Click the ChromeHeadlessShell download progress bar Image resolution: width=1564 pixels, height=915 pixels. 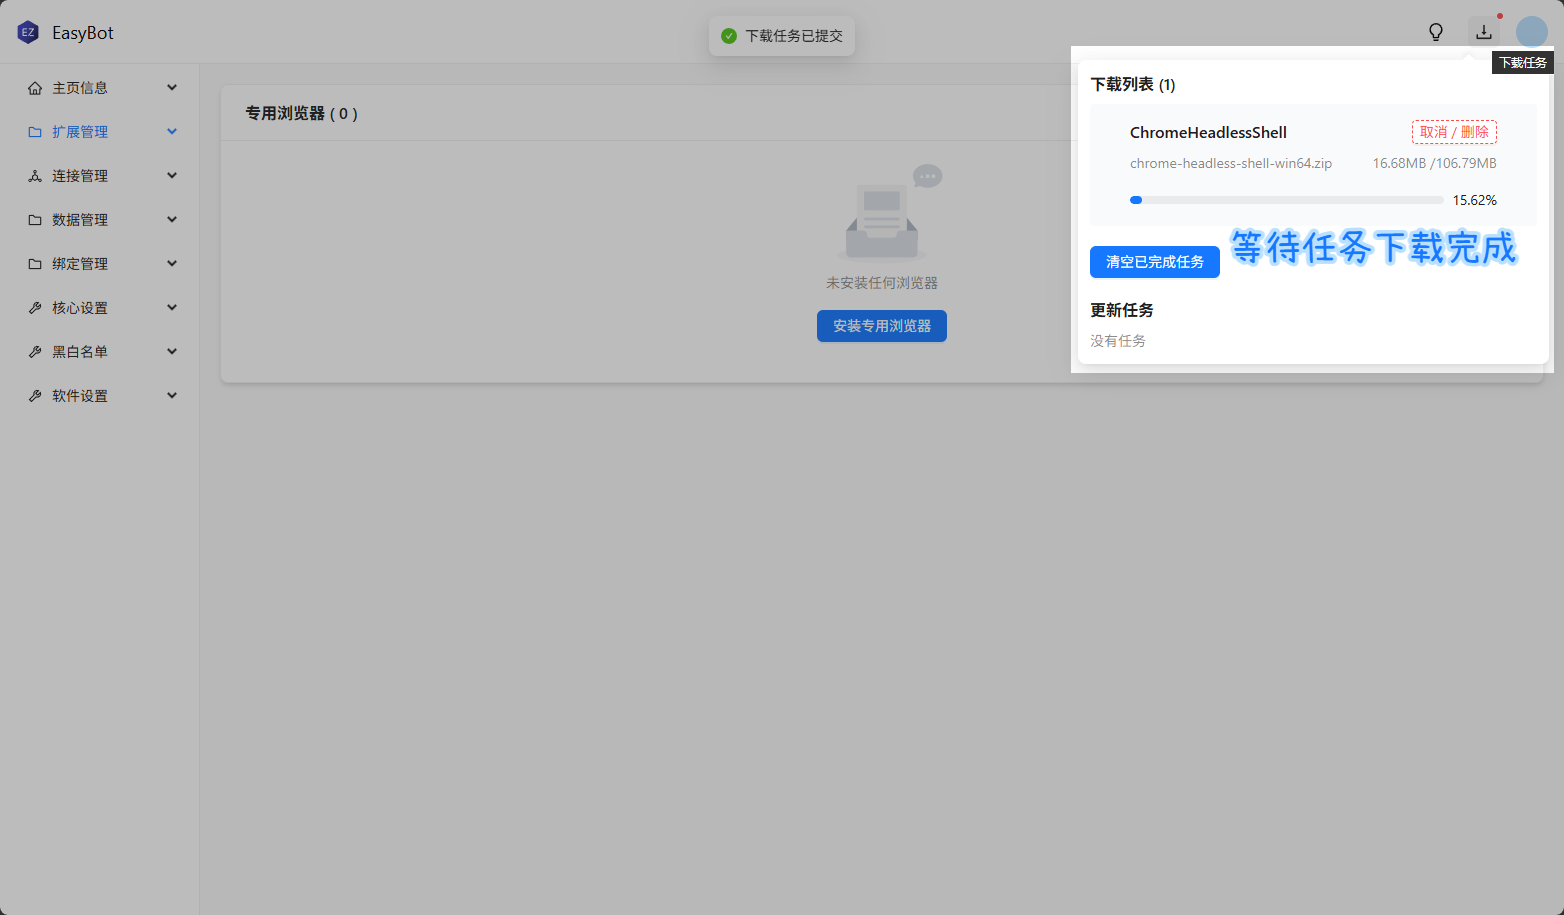click(x=1286, y=200)
